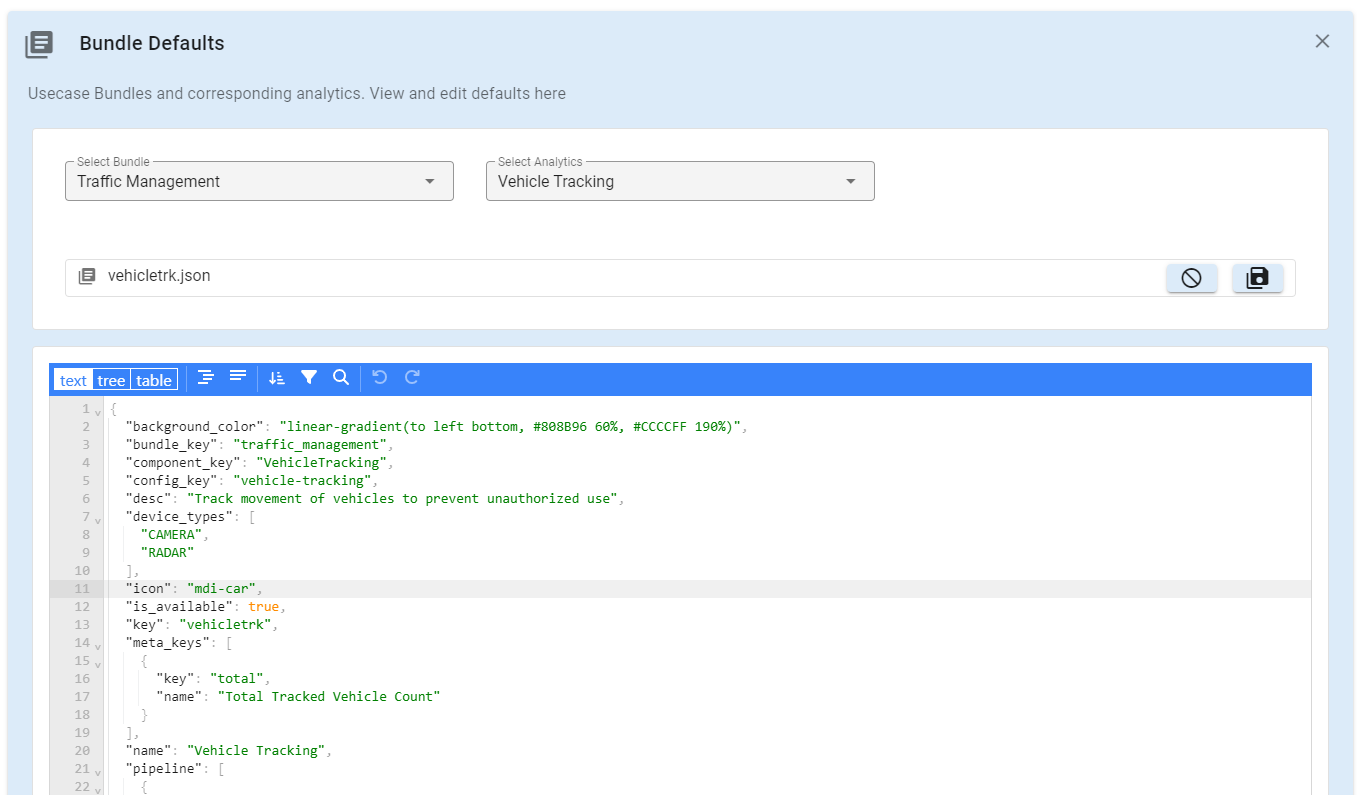Open the filter/transform contents tool
This screenshot has width=1357, height=795.
point(309,377)
